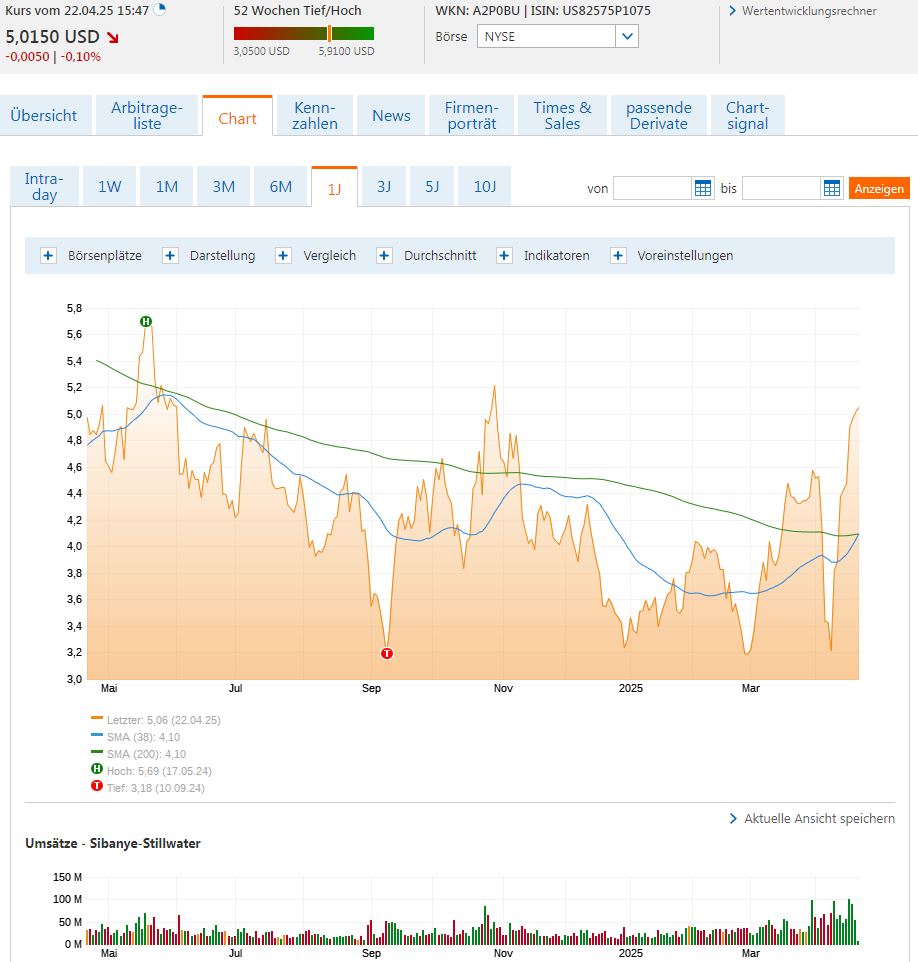Screen dimensions: 918x962
Task: Select the green H high marker on the chart
Action: [146, 321]
